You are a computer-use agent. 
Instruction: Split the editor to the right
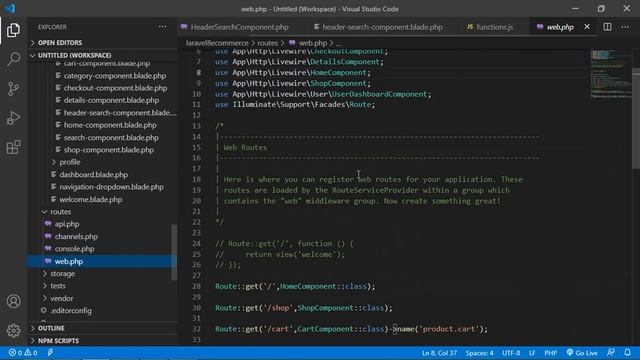point(607,27)
